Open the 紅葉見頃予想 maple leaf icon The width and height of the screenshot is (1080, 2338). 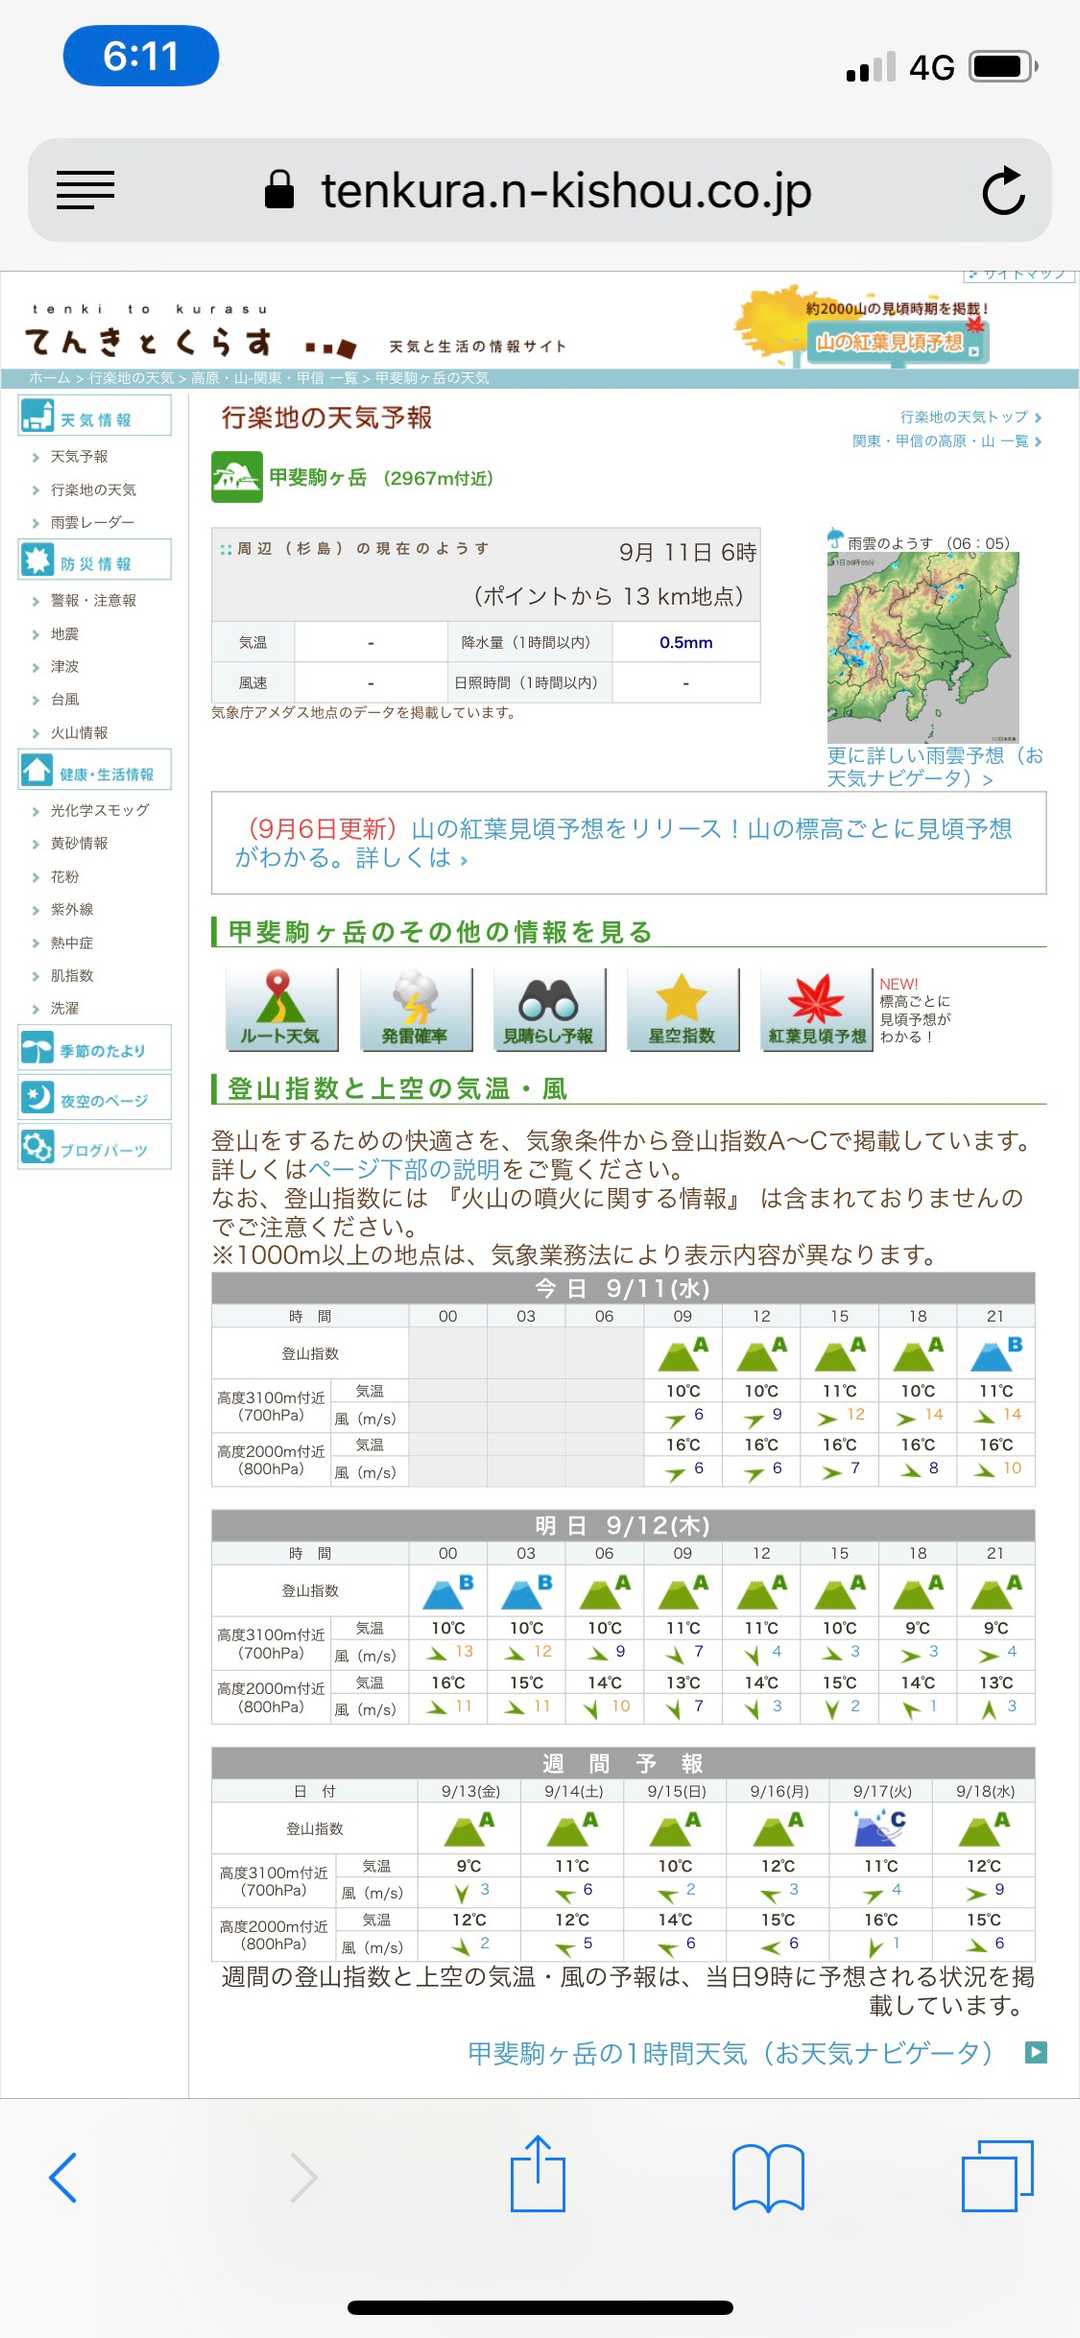[x=816, y=1009]
